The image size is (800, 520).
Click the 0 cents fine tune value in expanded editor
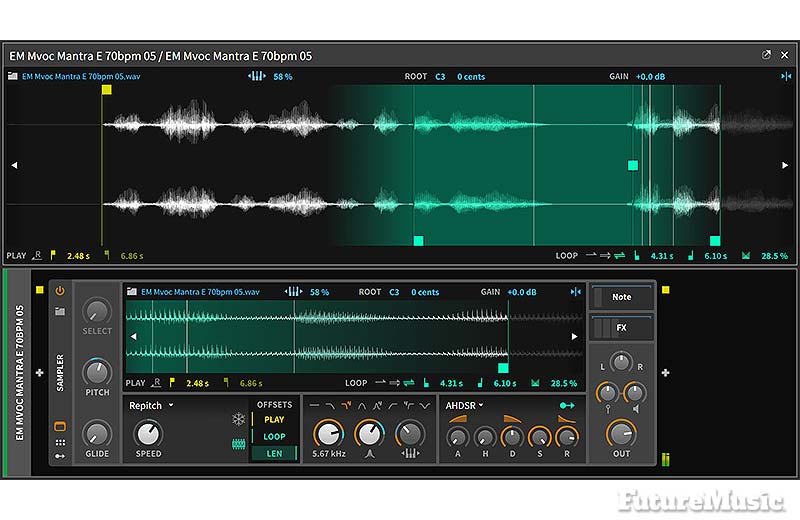(x=471, y=77)
